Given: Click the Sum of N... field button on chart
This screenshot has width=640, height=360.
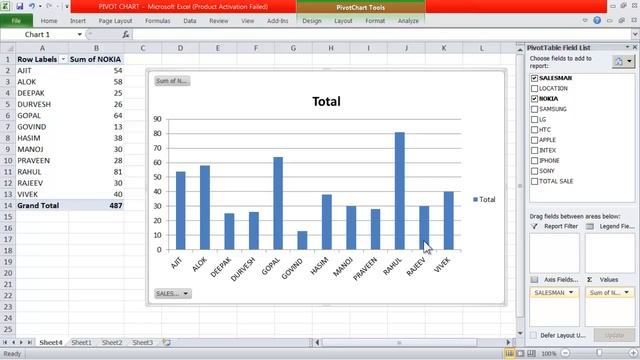Looking at the screenshot, I should (172, 81).
